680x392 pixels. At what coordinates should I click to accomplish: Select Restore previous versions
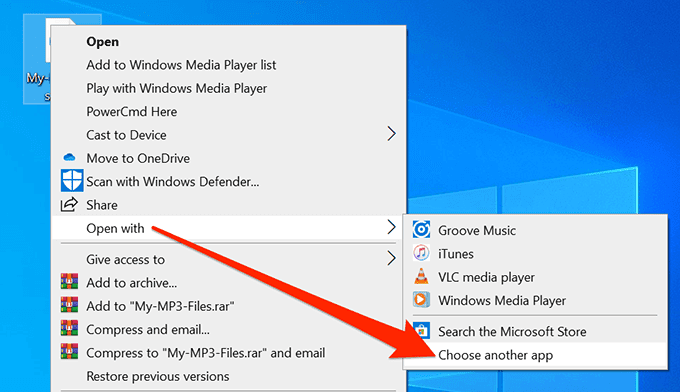(x=157, y=376)
